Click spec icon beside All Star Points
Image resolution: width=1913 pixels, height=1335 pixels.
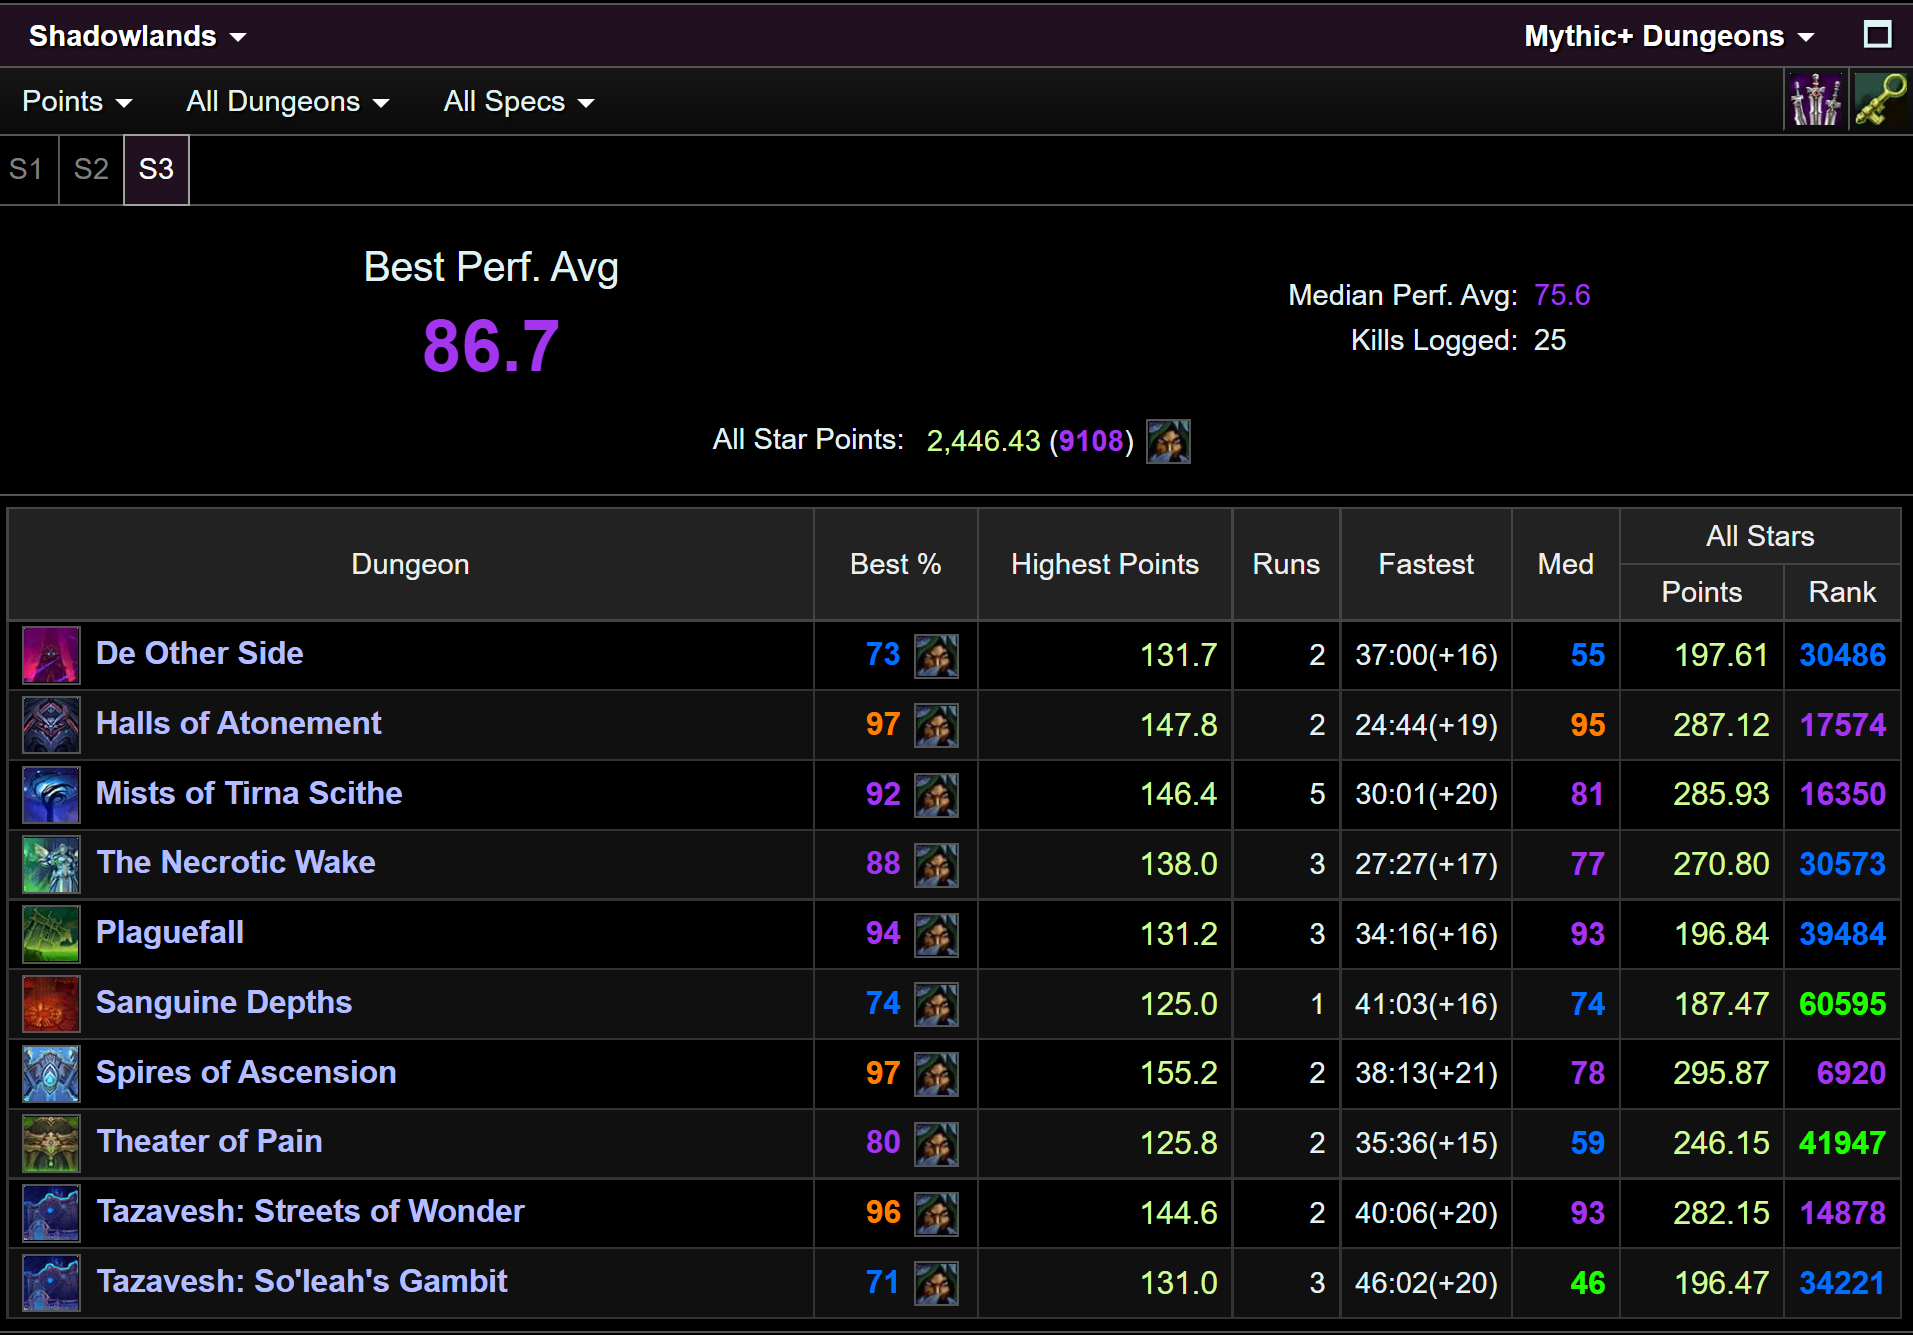[1168, 441]
